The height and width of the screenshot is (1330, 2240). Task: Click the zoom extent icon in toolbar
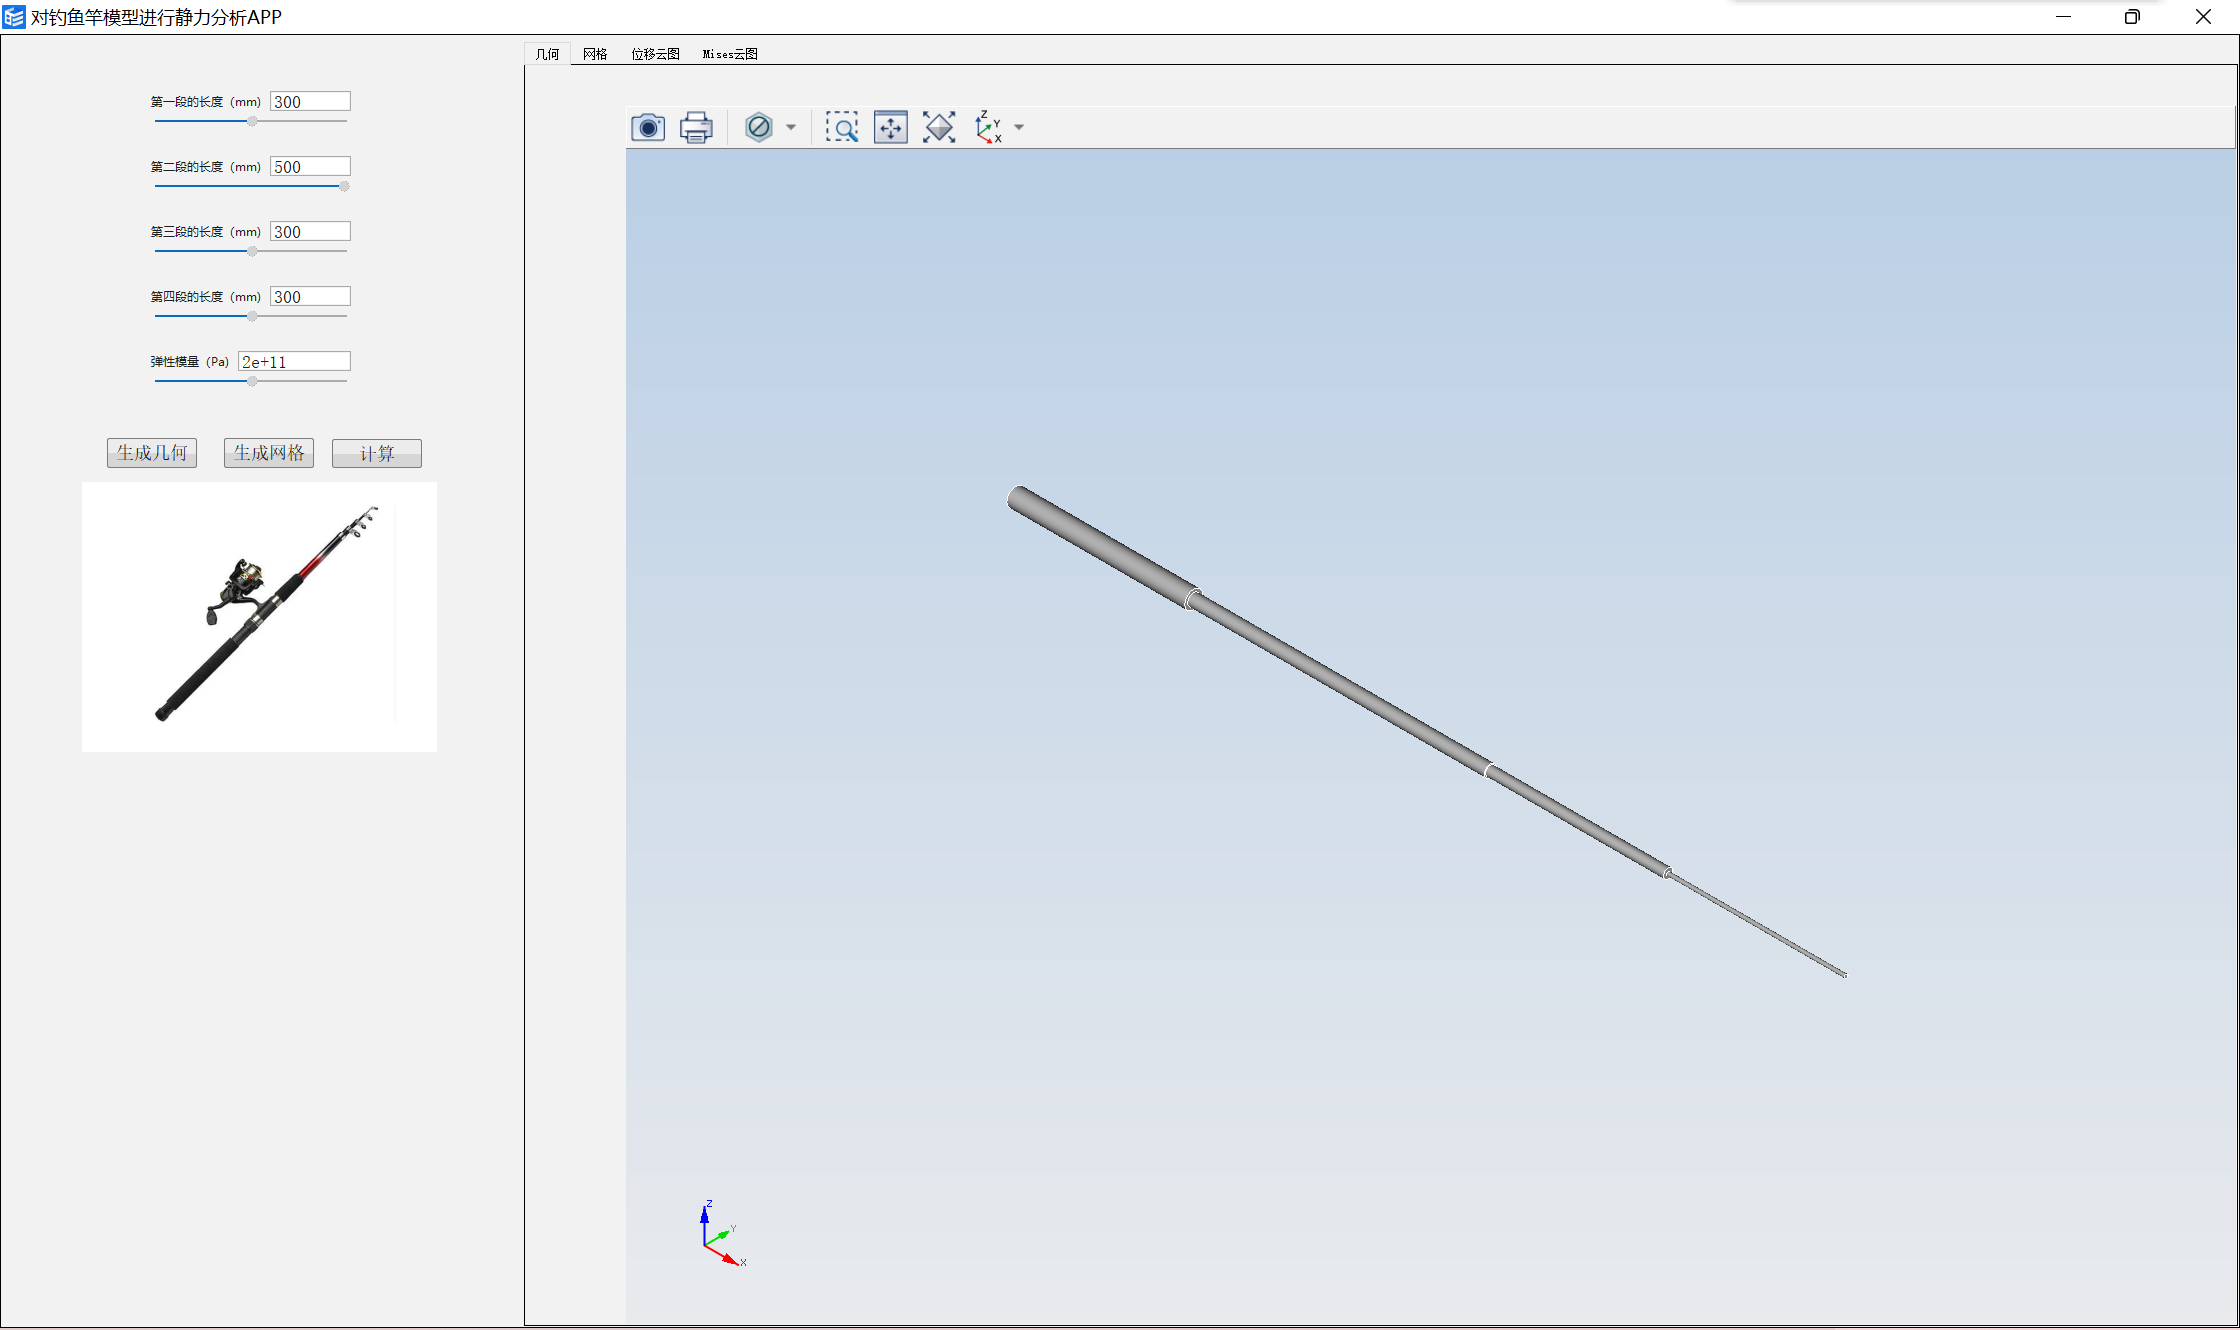pyautogui.click(x=939, y=127)
